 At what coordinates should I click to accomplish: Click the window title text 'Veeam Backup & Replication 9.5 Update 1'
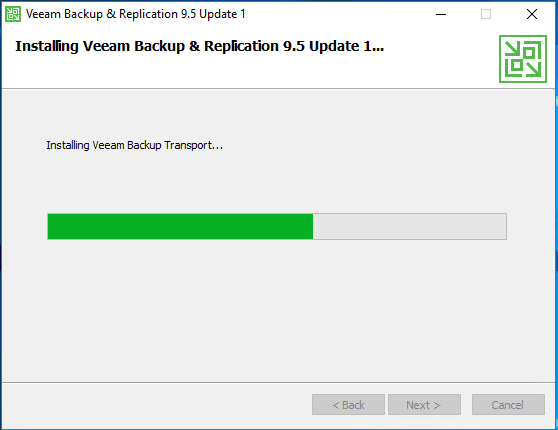pos(136,14)
